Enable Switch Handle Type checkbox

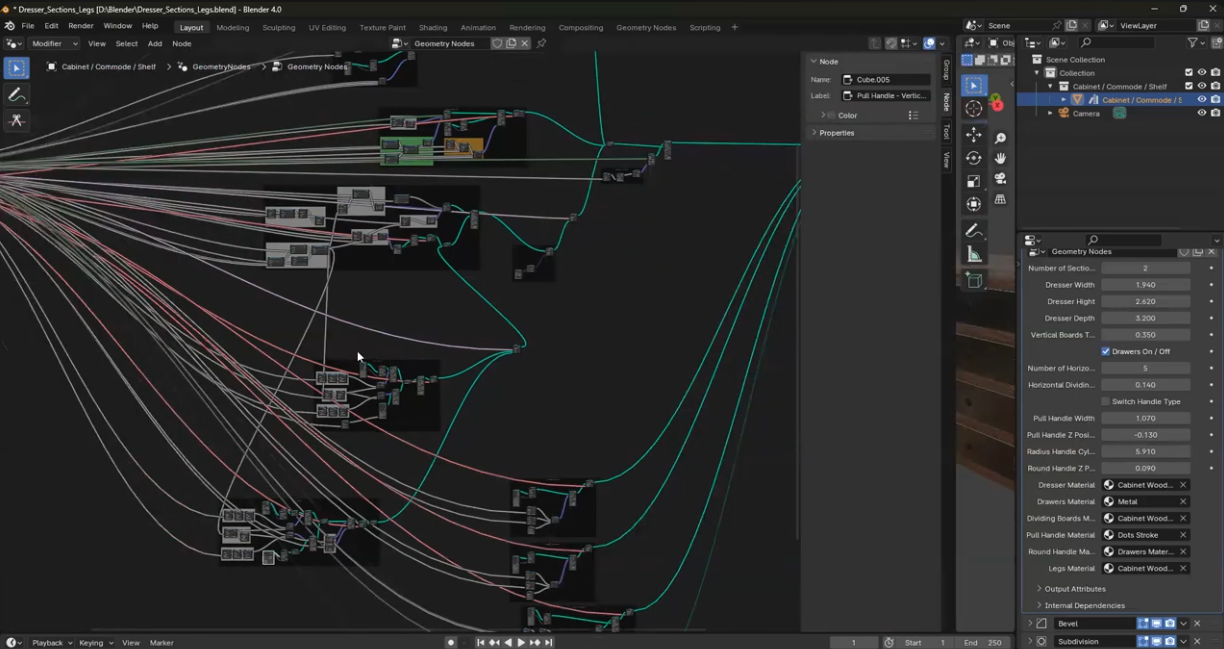[x=1106, y=401]
